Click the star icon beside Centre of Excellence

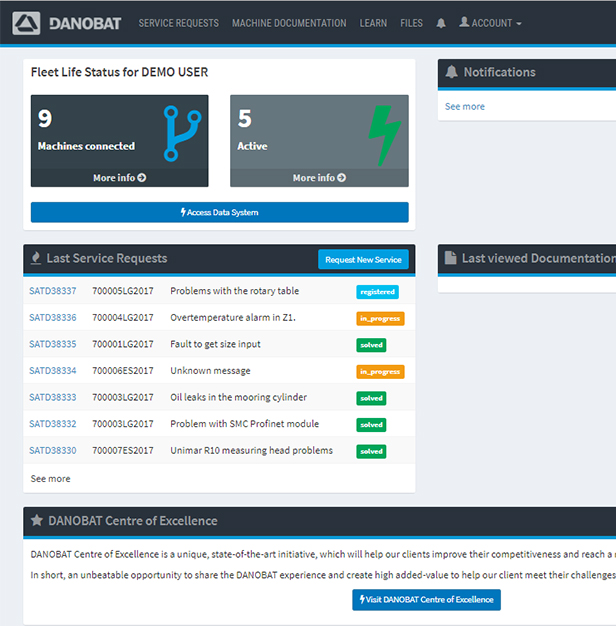pos(37,520)
